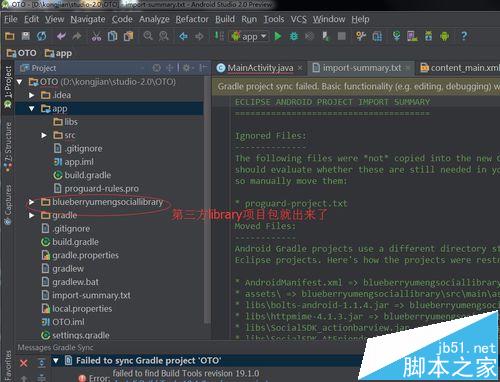Select OTO.iml file in tree
The image size is (500, 382).
[63, 322]
